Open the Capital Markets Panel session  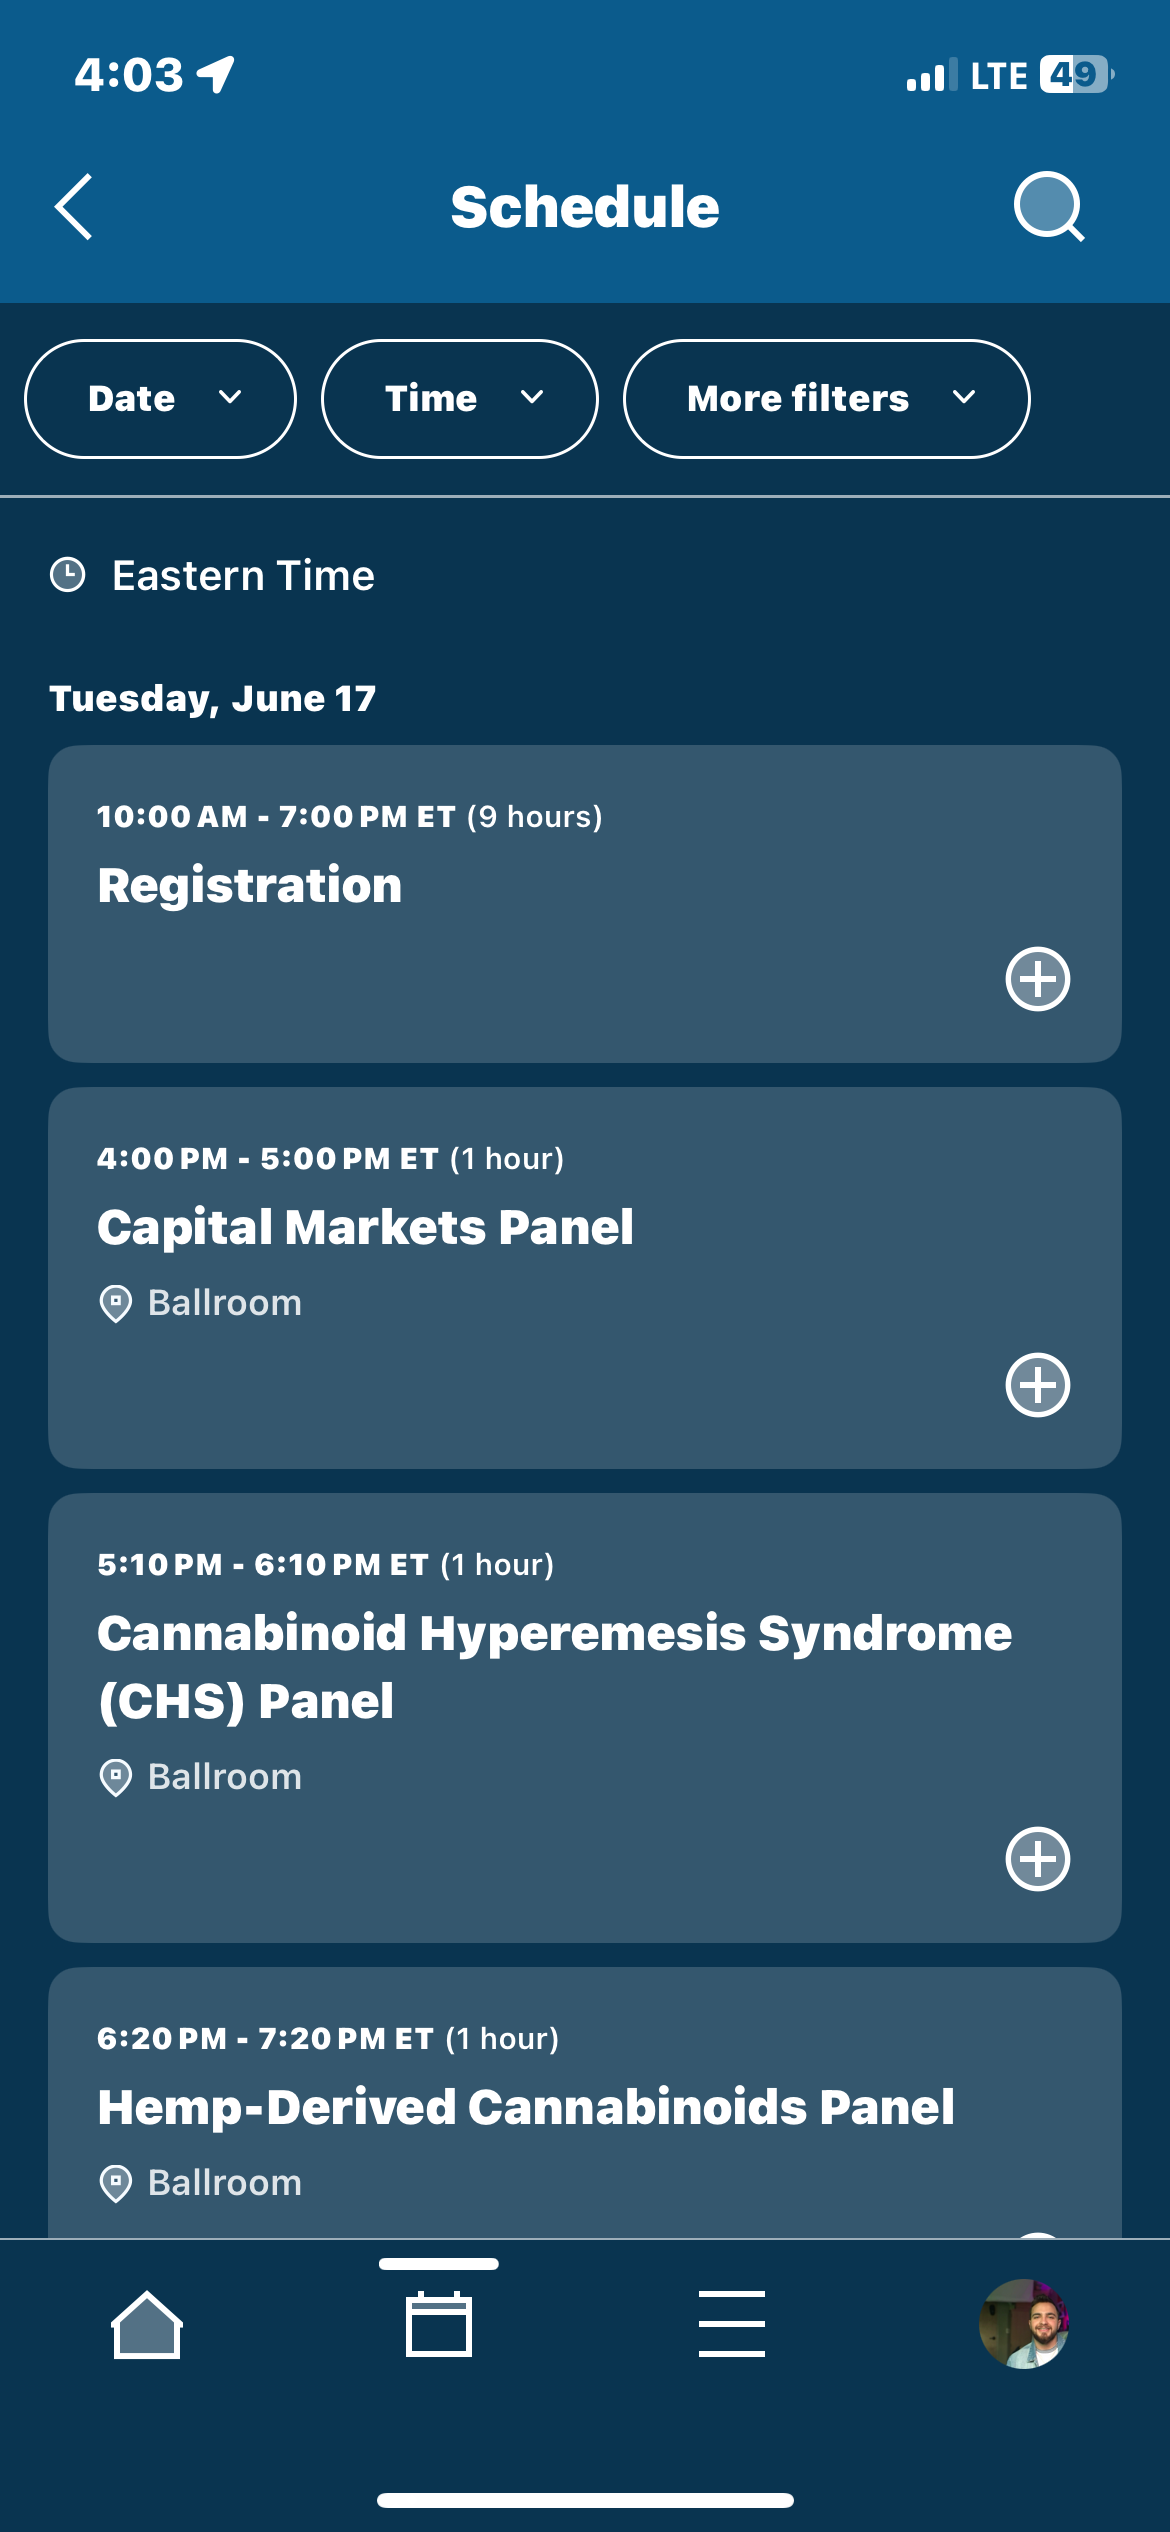pos(585,1278)
